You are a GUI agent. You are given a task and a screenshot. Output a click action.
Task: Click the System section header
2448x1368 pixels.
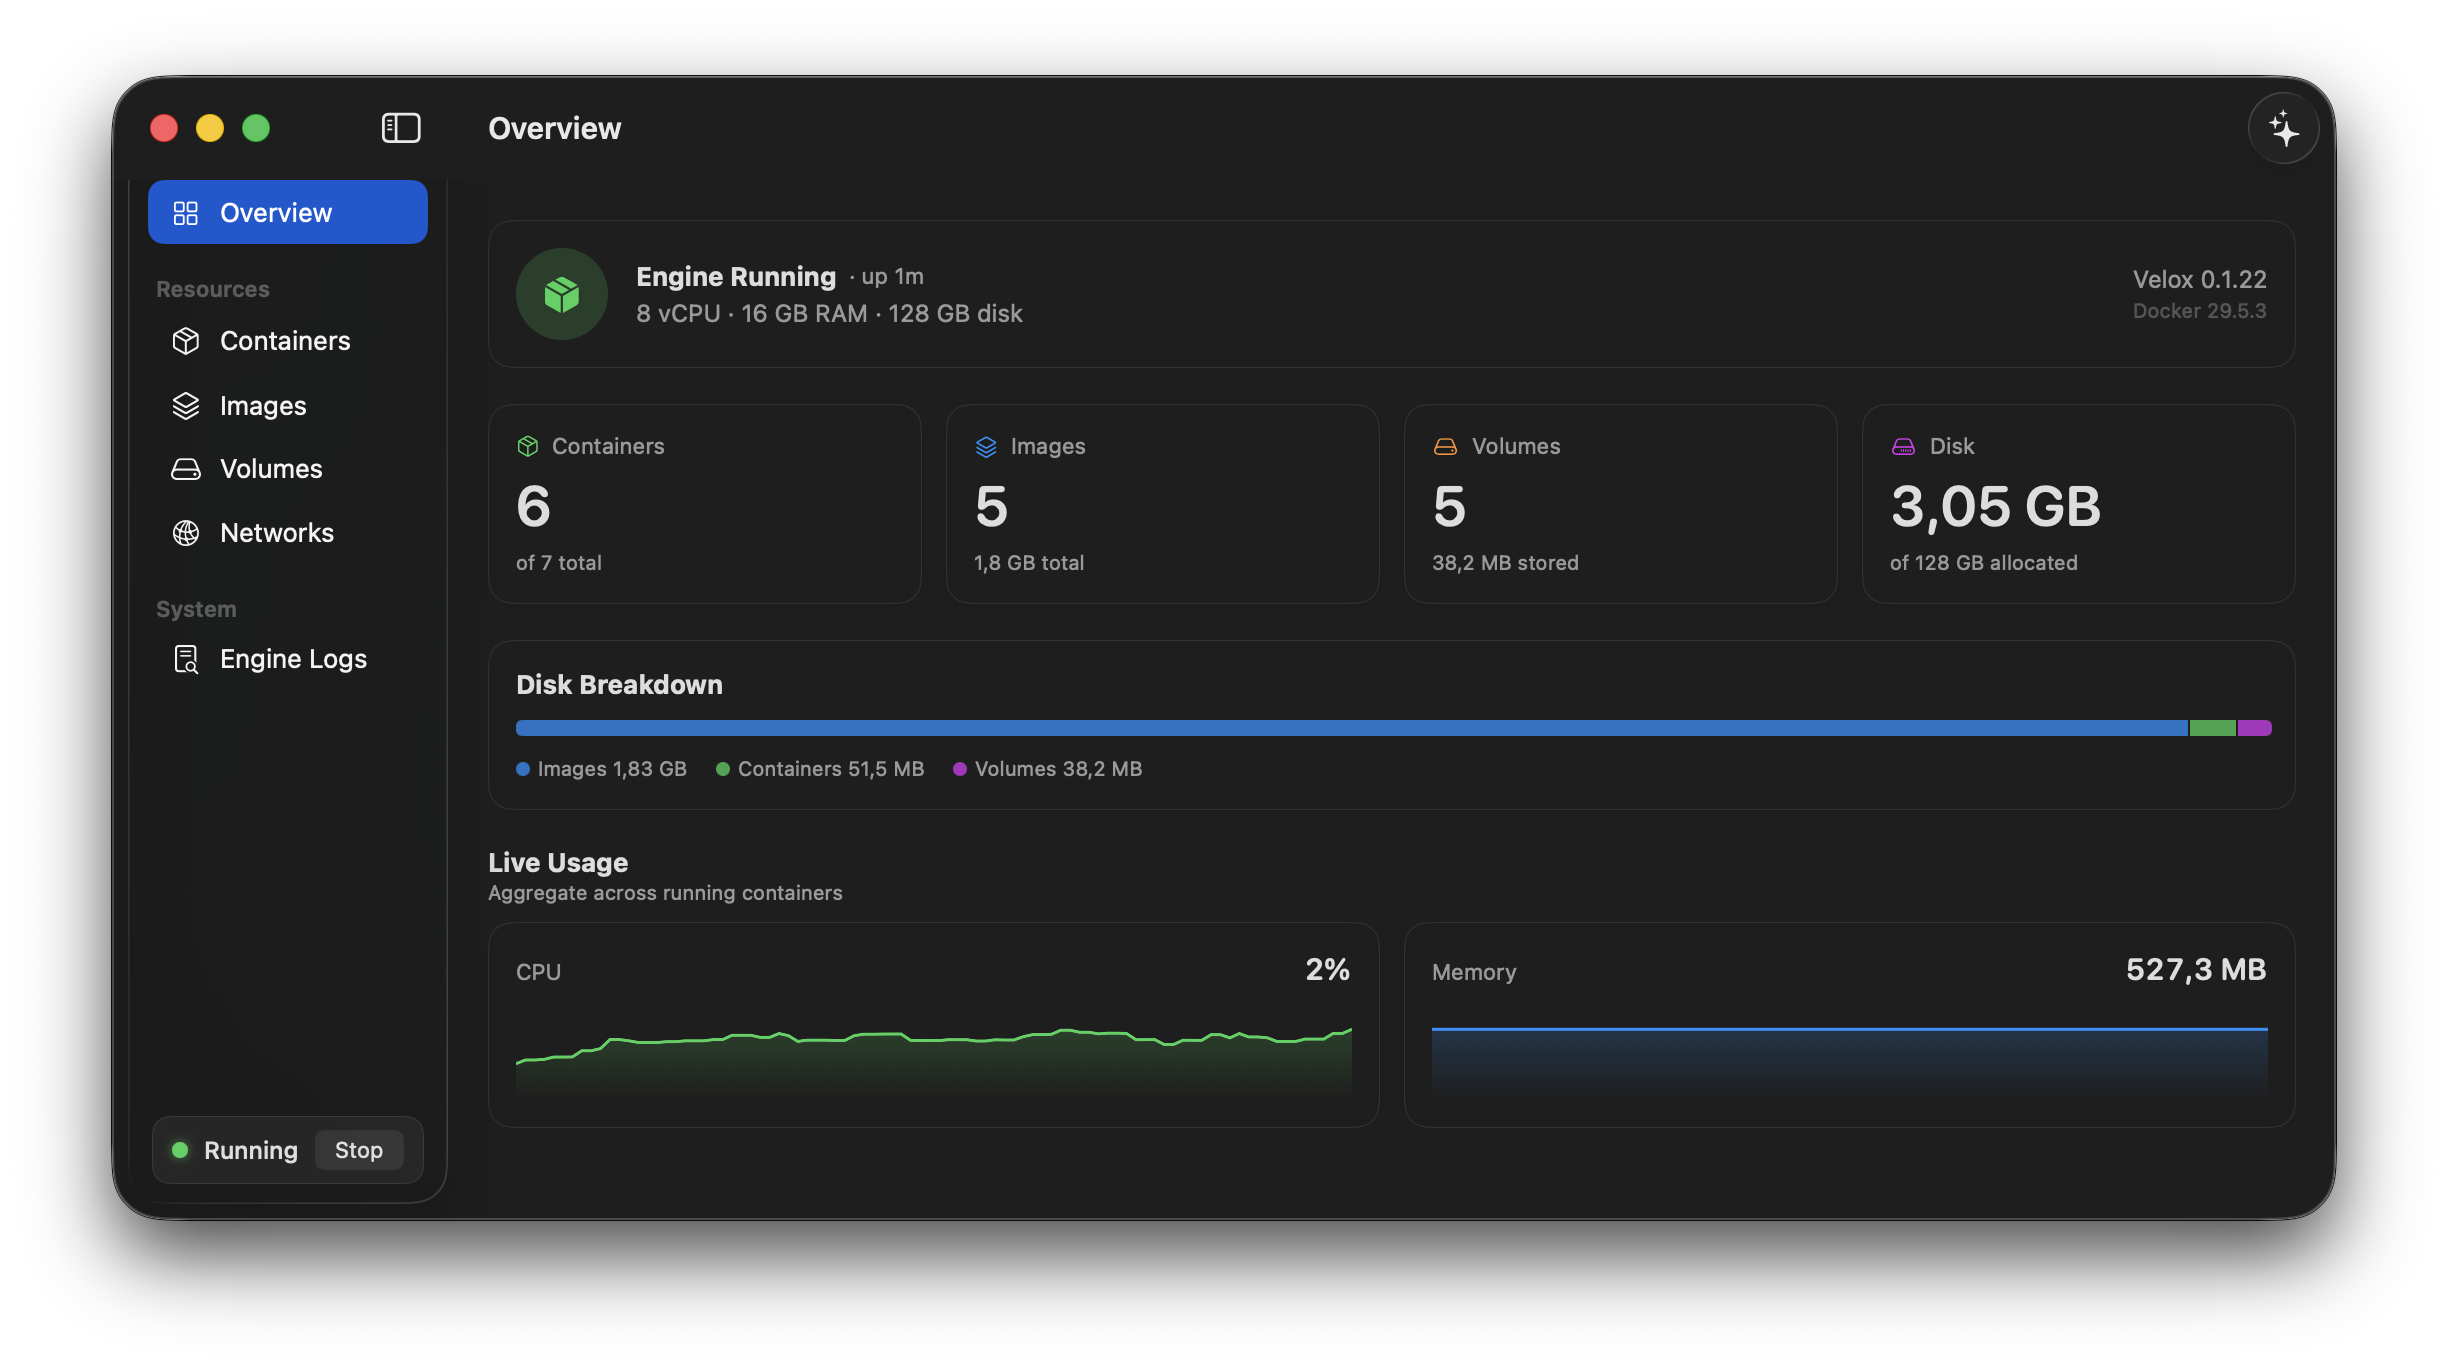[196, 609]
